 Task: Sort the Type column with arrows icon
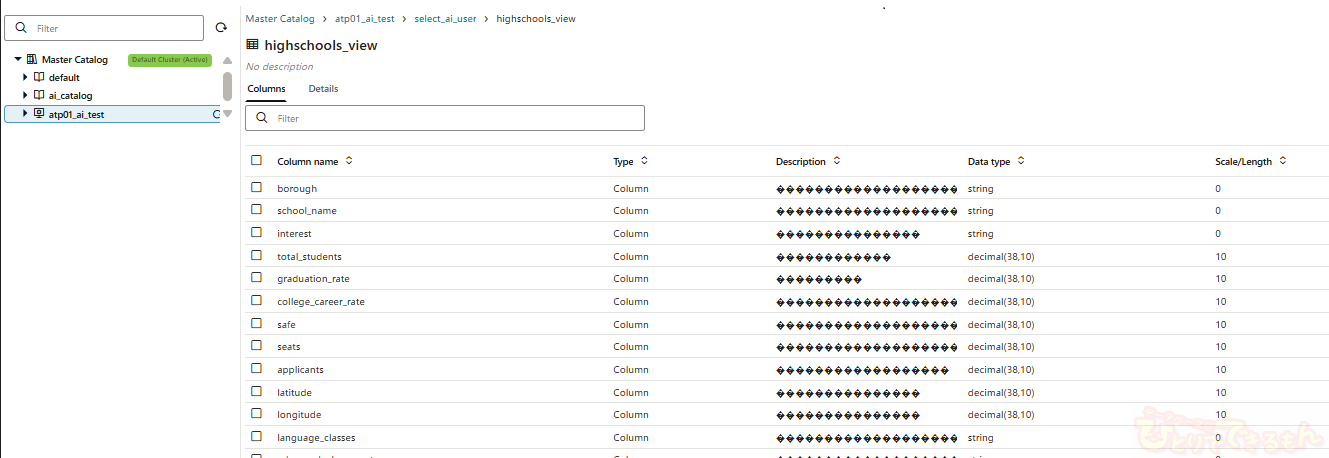click(644, 161)
